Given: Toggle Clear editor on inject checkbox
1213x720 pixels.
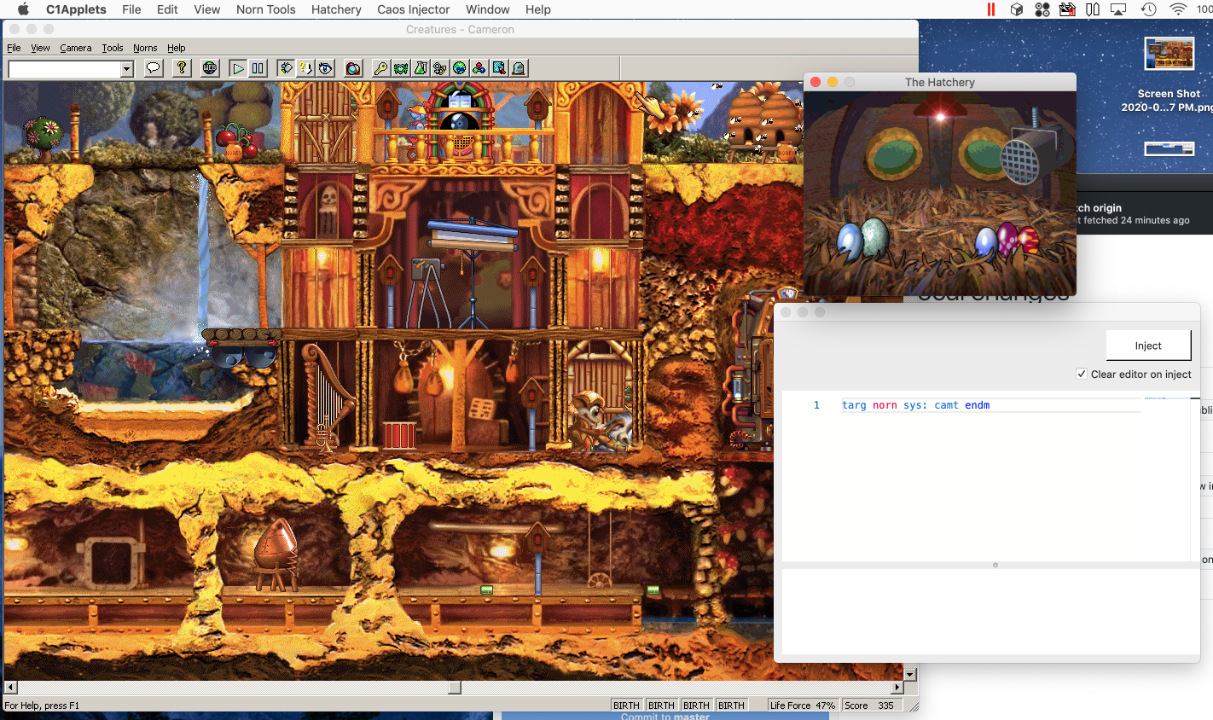Looking at the screenshot, I should point(1081,374).
